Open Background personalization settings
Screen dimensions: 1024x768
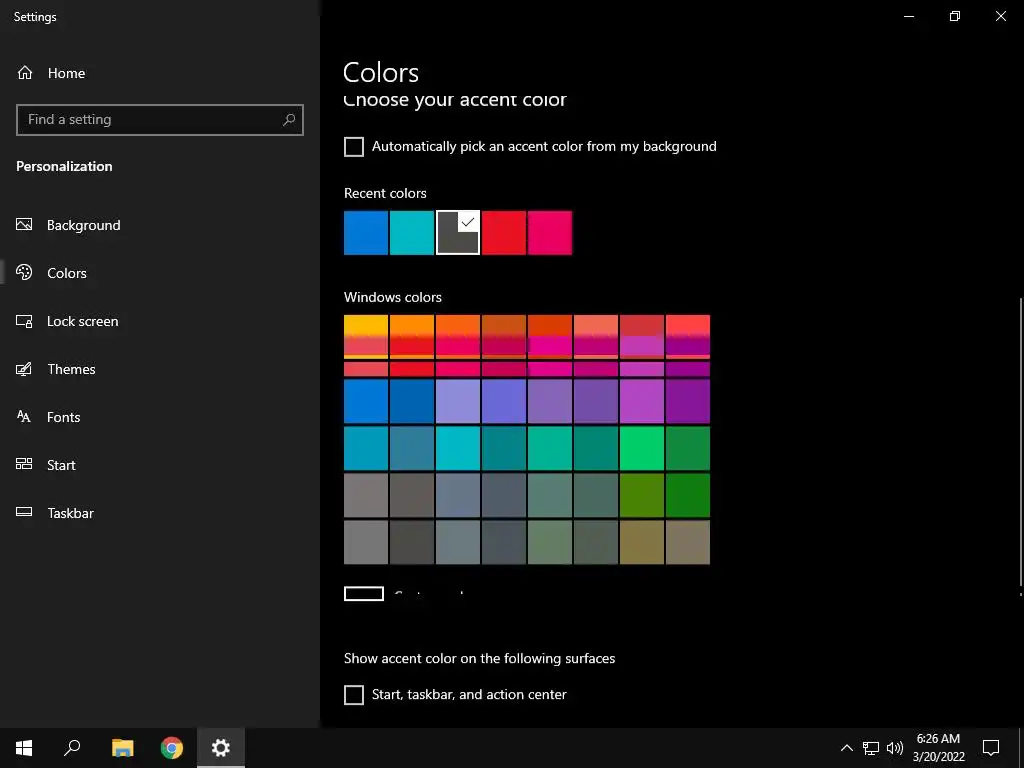coord(69,225)
